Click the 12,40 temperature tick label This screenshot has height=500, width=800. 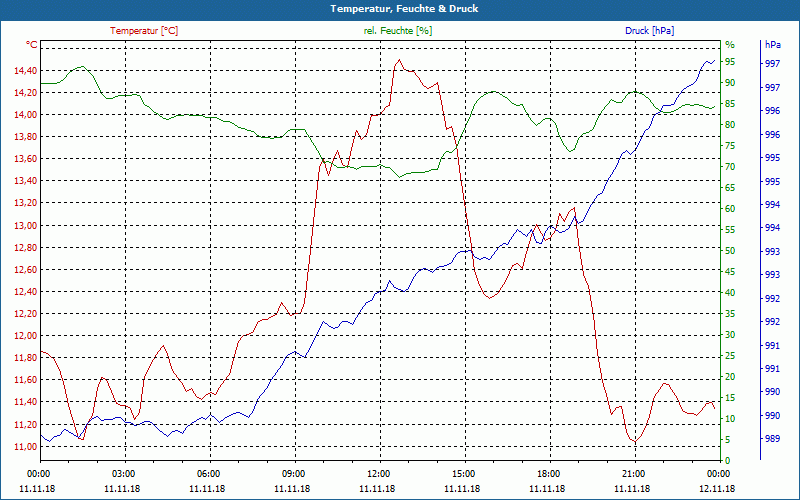pos(26,292)
